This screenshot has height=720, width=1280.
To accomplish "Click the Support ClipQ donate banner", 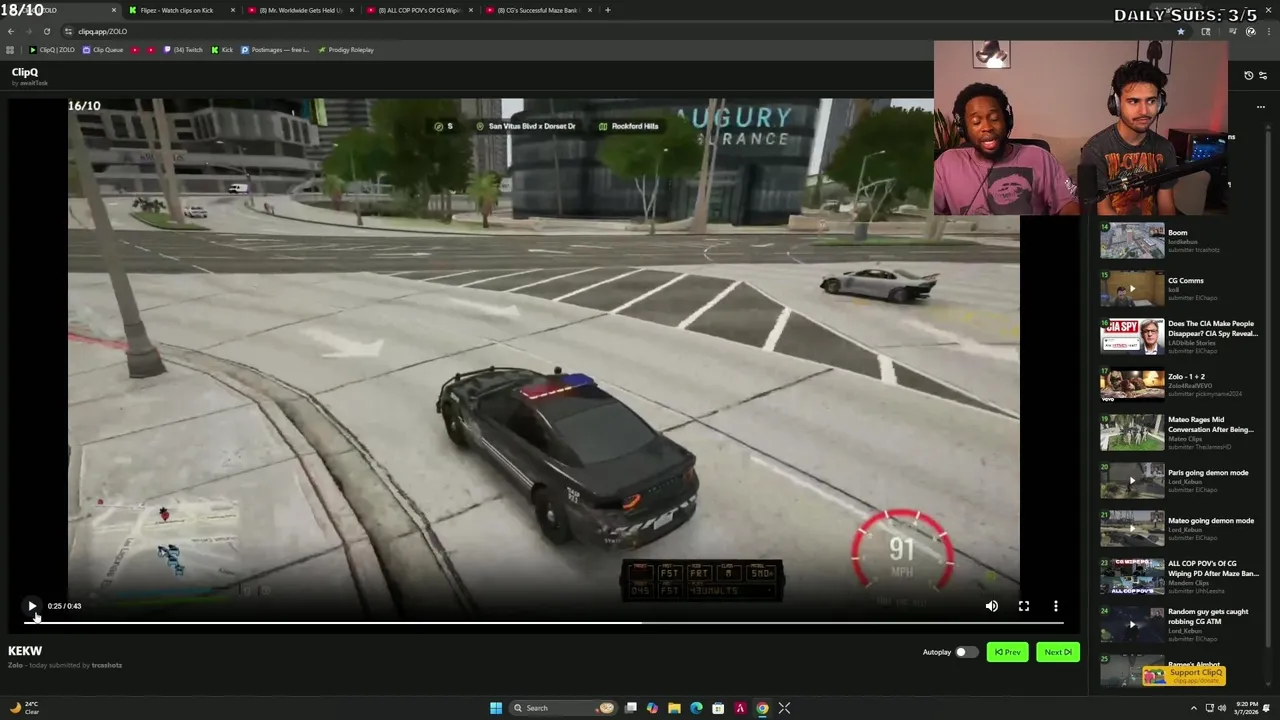I will [1185, 675].
